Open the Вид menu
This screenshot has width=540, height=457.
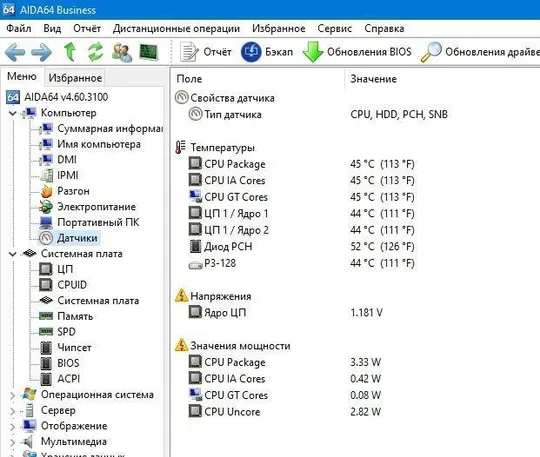tap(52, 29)
